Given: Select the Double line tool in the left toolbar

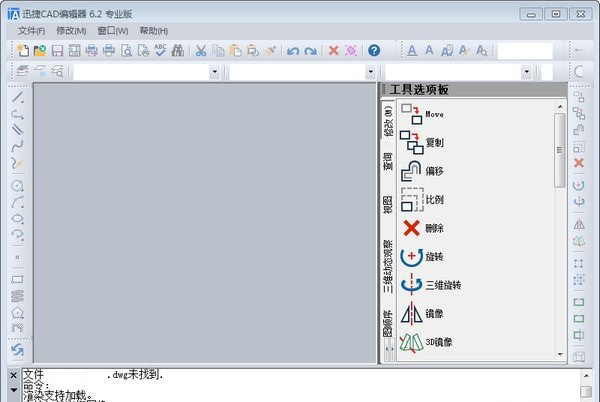Looking at the screenshot, I should 17,130.
